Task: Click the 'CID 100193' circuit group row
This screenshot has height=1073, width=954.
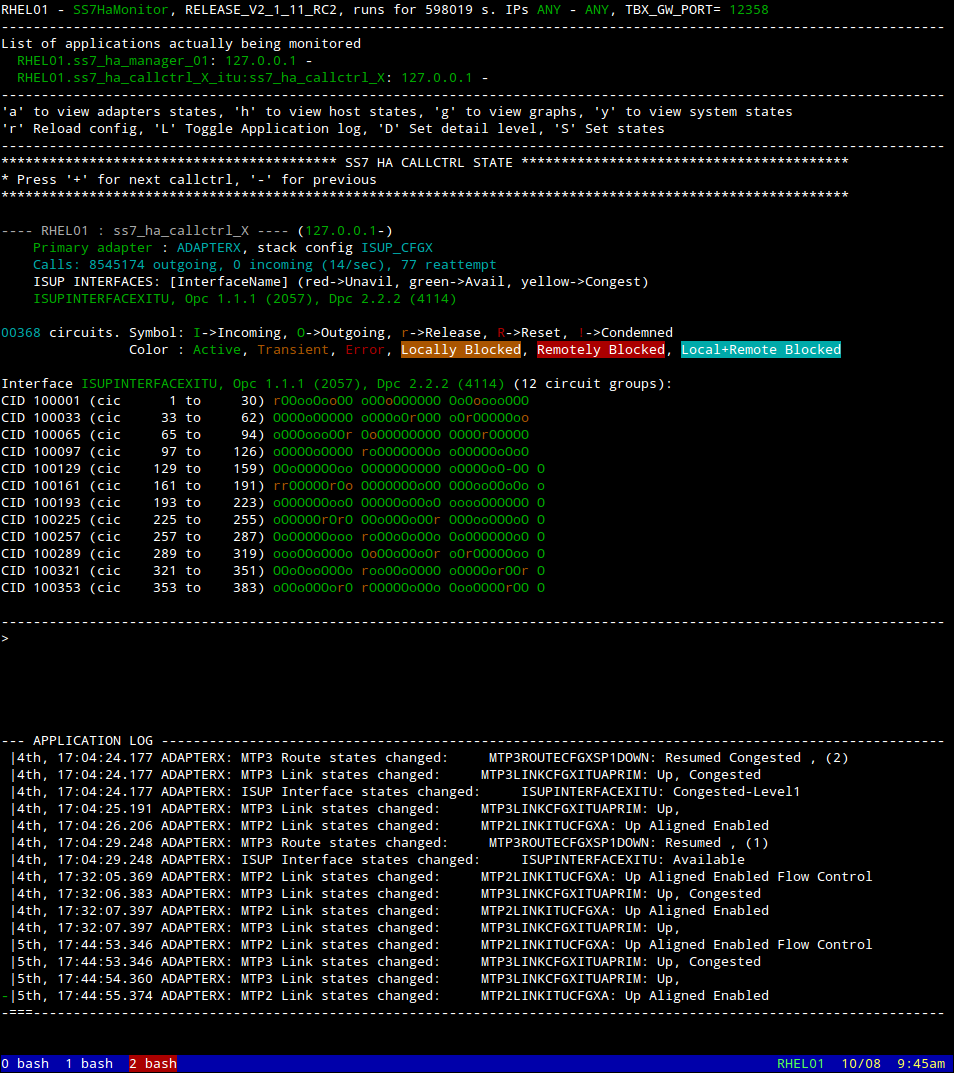Action: coord(273,503)
